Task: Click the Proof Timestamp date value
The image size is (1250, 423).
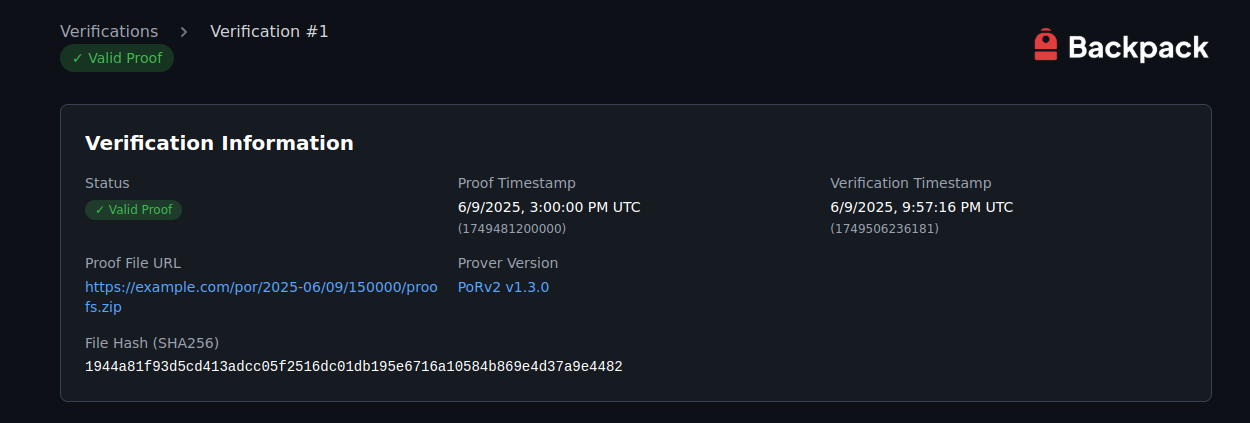Action: tap(549, 208)
